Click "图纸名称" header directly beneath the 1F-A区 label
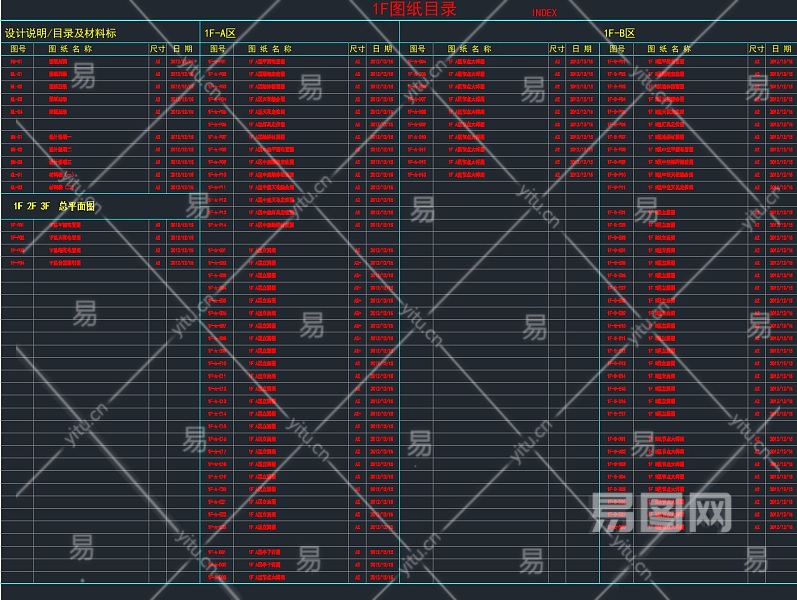Image resolution: width=797 pixels, height=600 pixels. [x=270, y=49]
